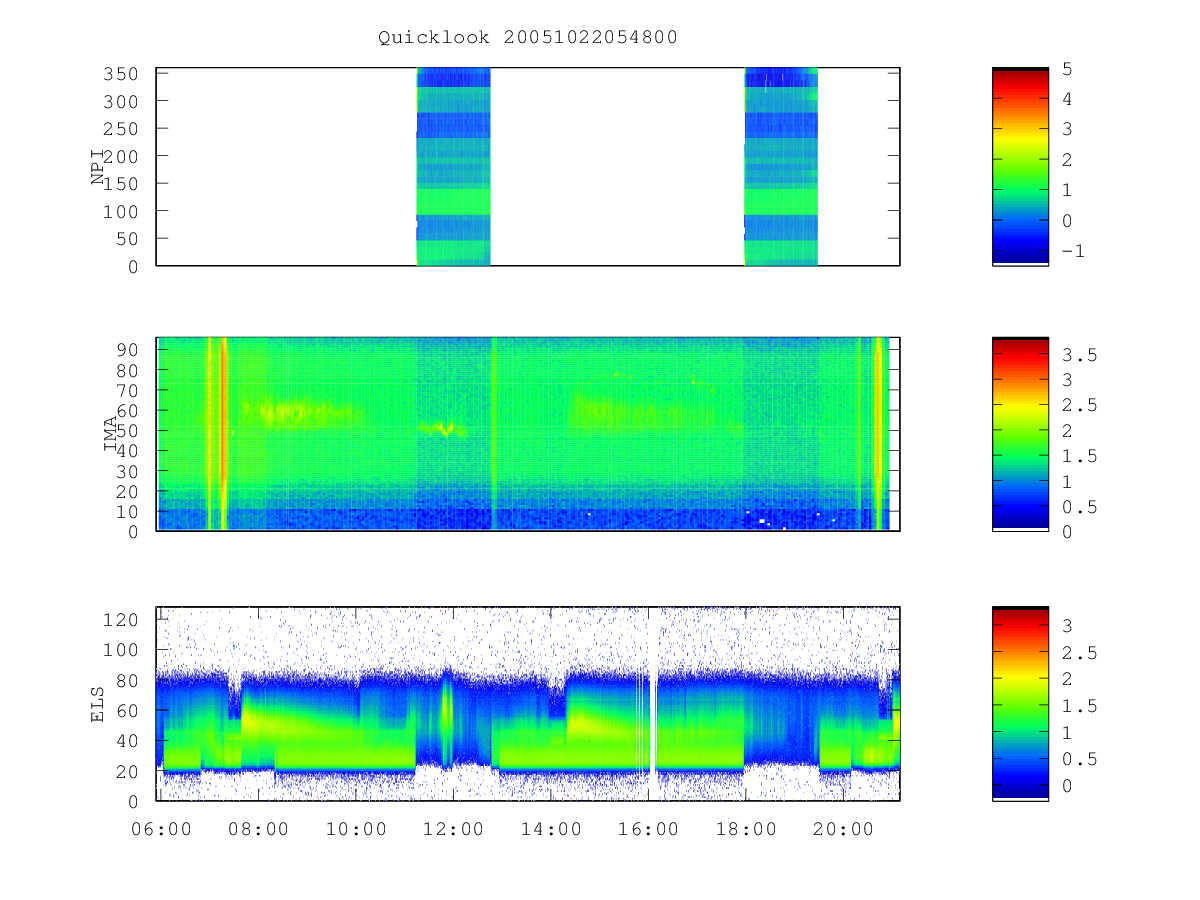The image size is (1200, 900).
Task: Click the title Quicklook 20051022054800
Action: (x=527, y=38)
